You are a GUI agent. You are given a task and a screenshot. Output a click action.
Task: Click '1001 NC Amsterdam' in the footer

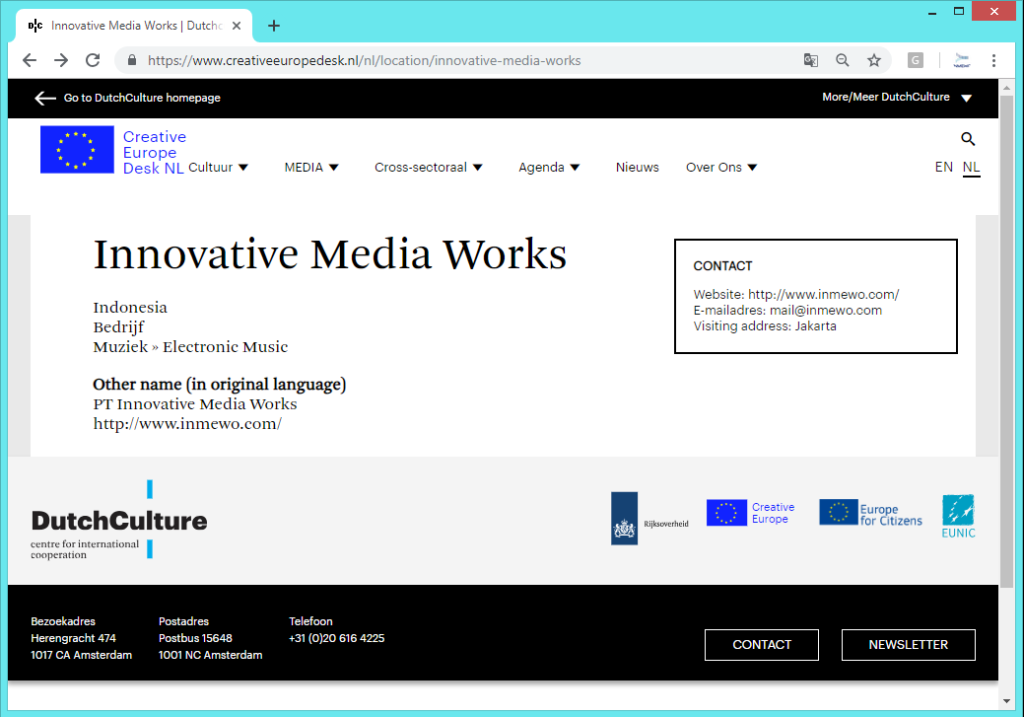click(x=210, y=655)
